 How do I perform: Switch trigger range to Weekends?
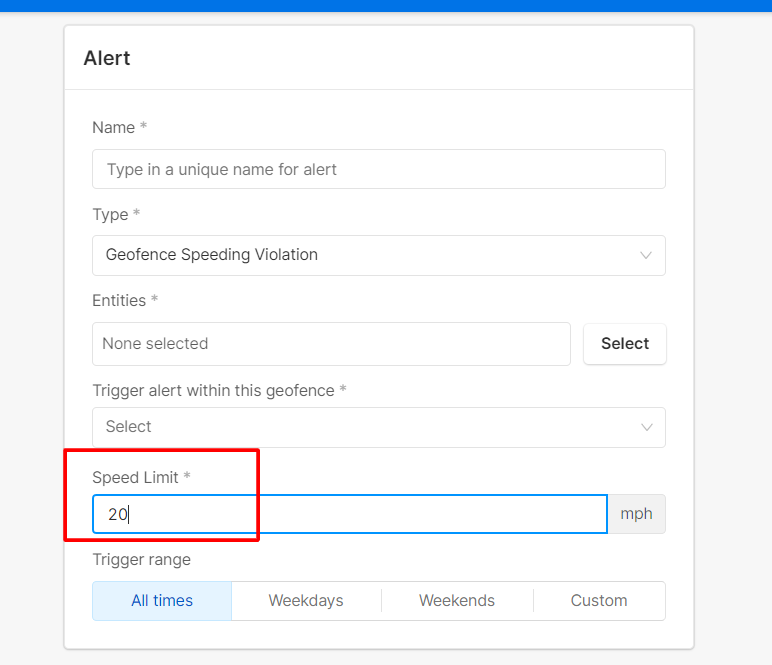click(x=457, y=601)
